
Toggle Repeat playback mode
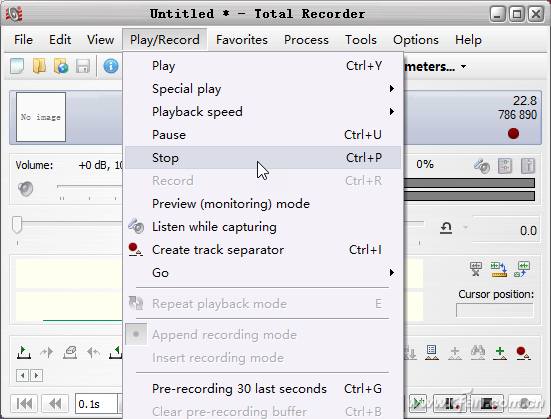tap(263, 304)
